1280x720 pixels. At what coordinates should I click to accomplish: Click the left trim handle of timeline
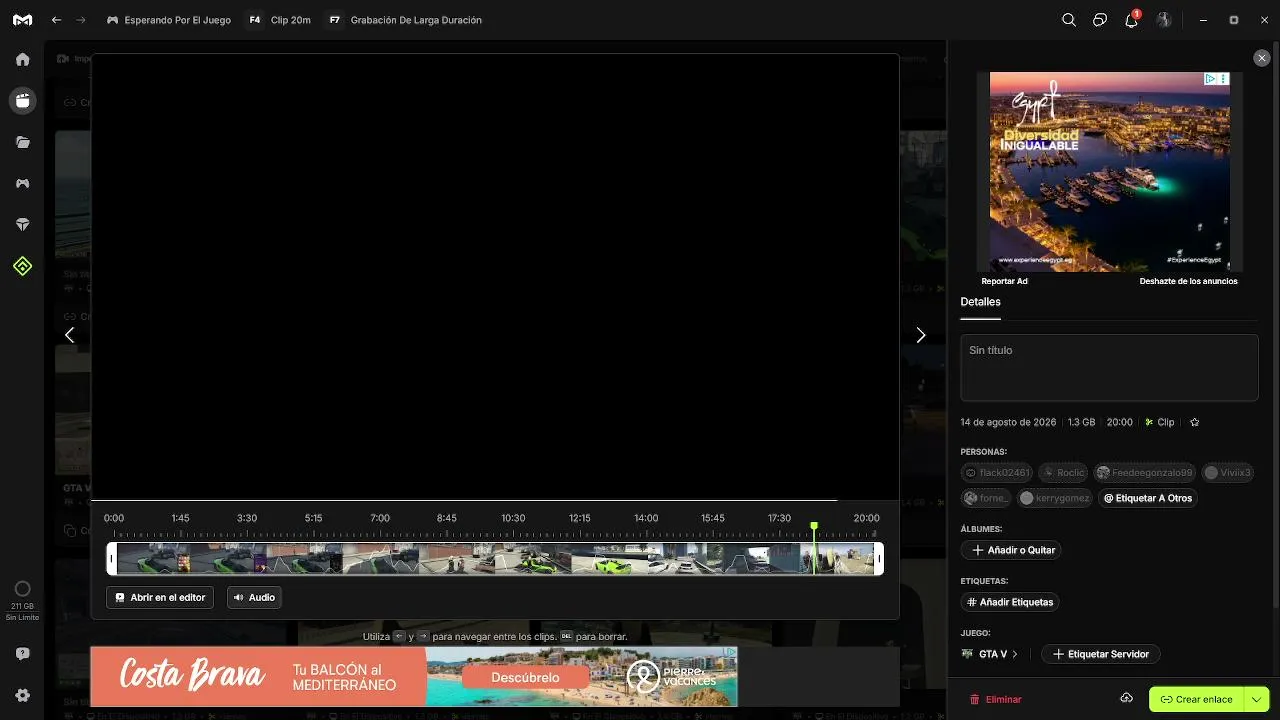tap(112, 558)
